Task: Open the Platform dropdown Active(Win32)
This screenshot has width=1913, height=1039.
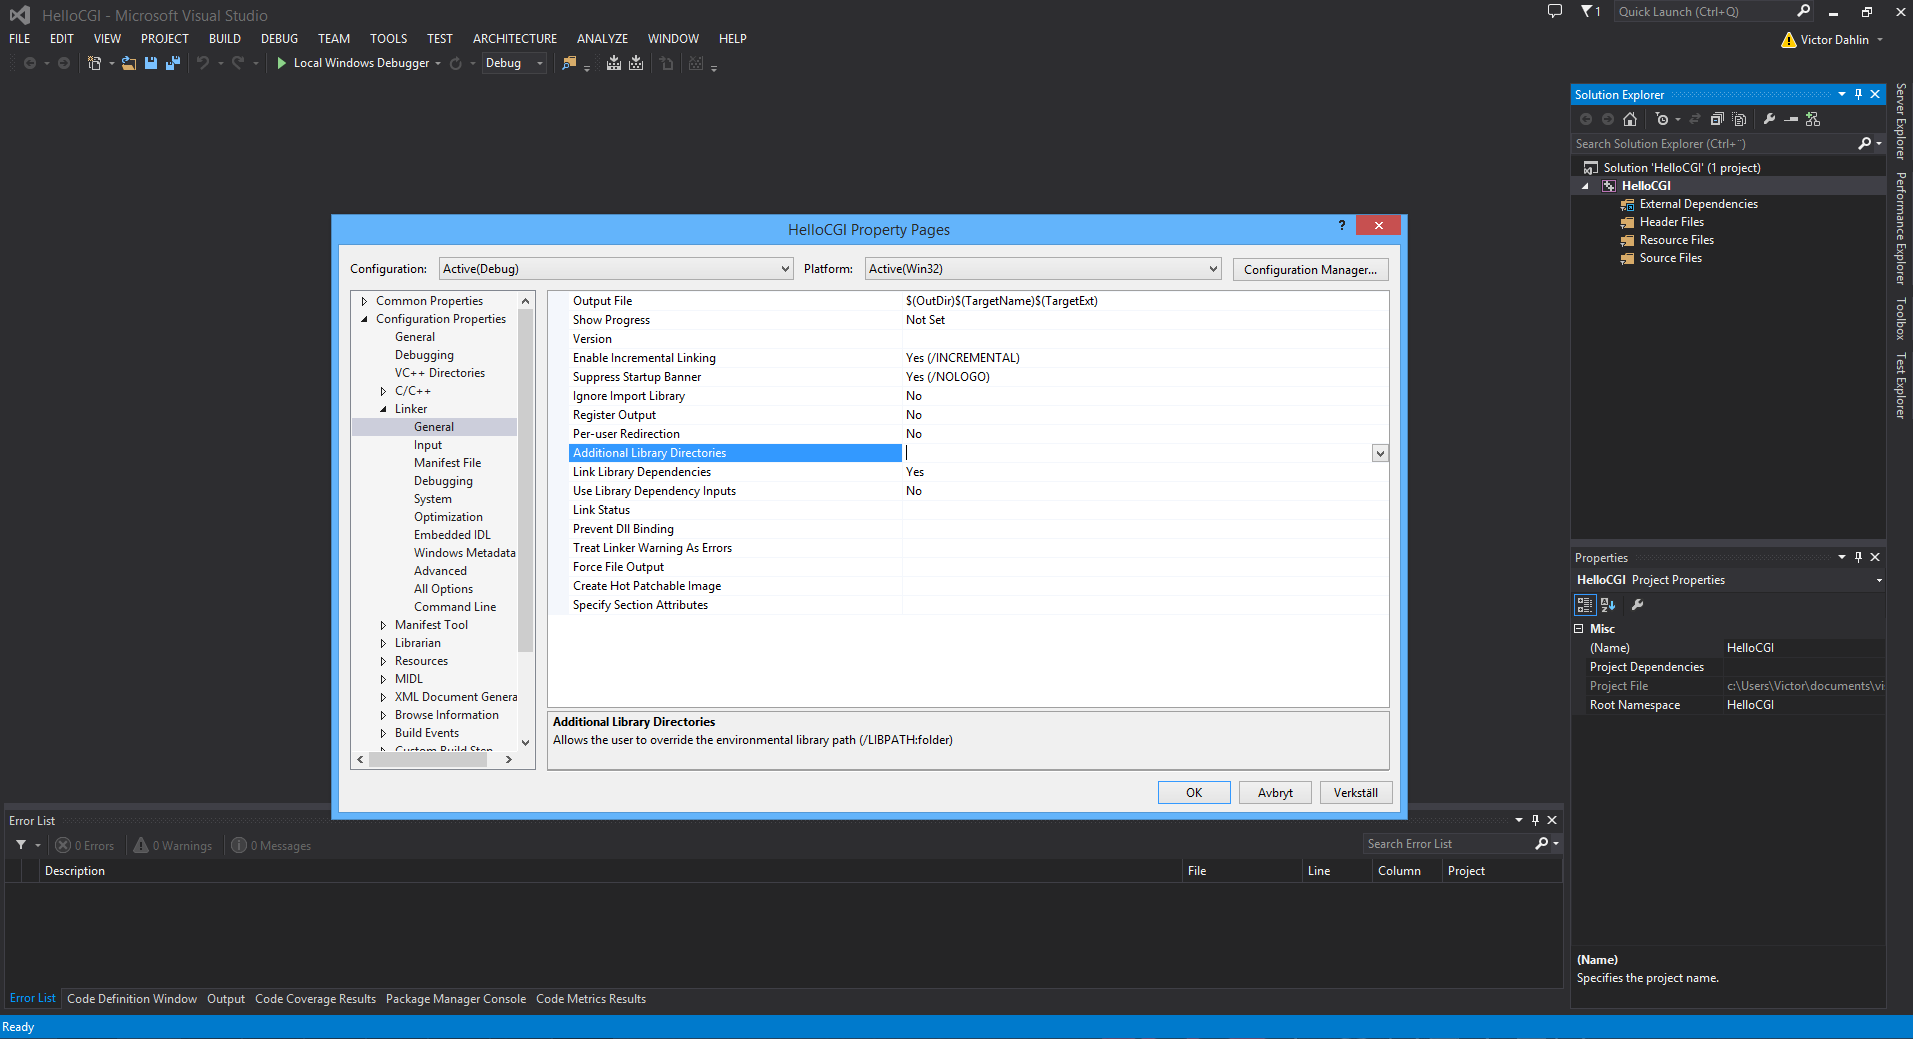Action: [1043, 269]
